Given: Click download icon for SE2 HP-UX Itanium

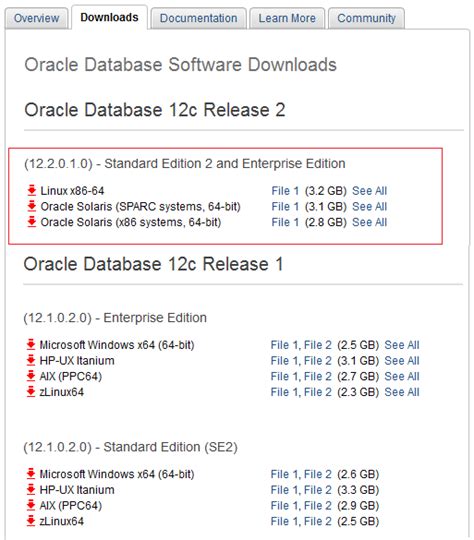Looking at the screenshot, I should pos(31,489).
